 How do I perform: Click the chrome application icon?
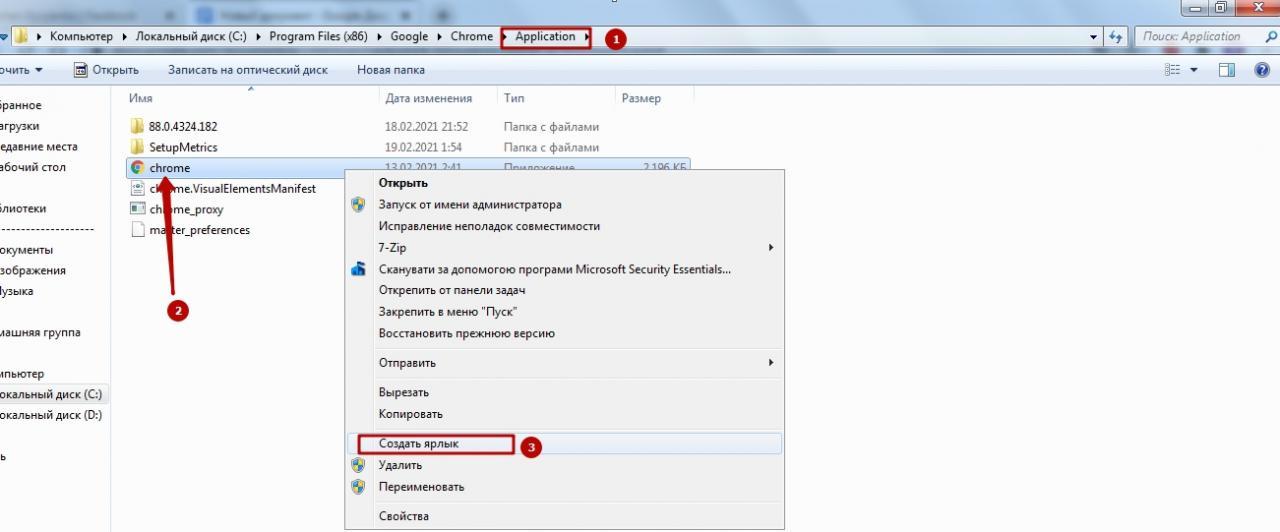tap(138, 168)
